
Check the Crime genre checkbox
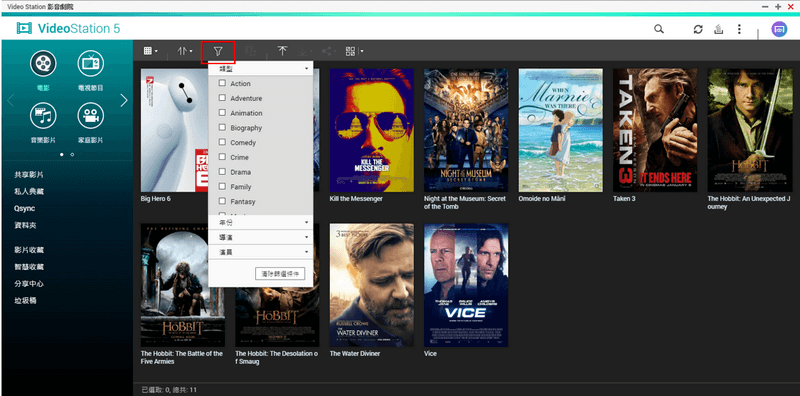click(222, 157)
